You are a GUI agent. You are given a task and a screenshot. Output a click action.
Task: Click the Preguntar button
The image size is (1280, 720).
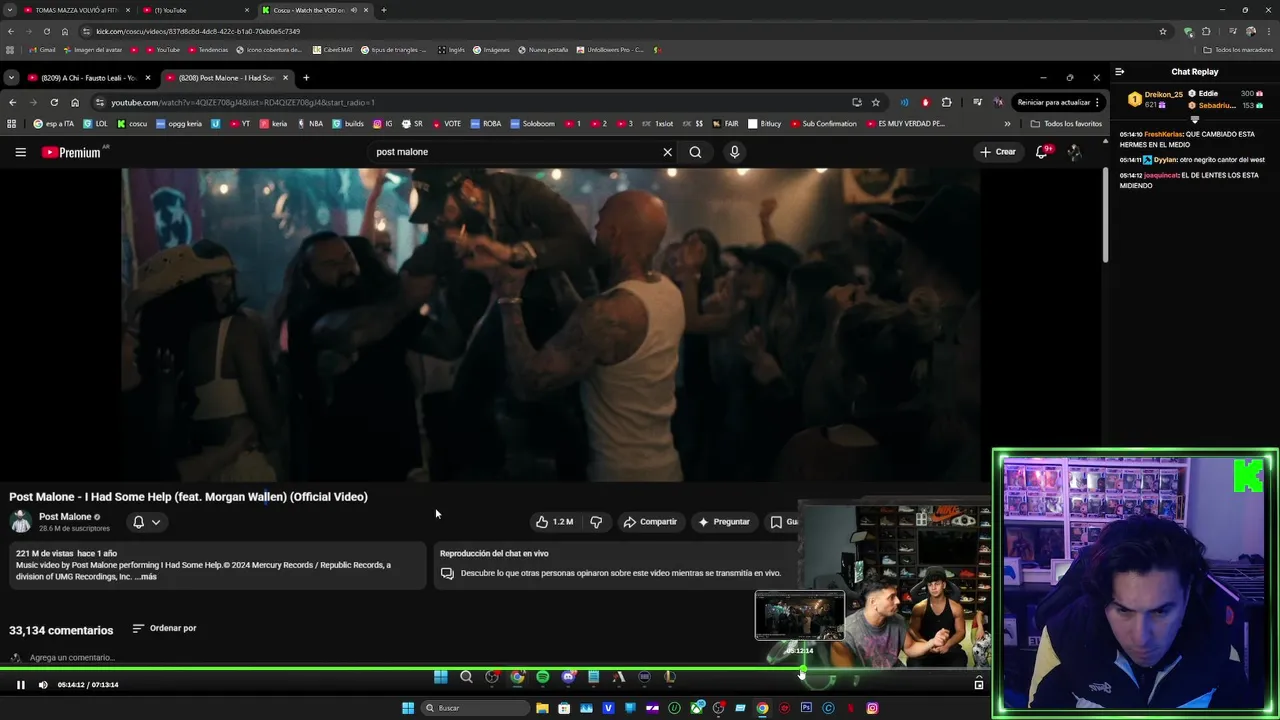point(724,522)
